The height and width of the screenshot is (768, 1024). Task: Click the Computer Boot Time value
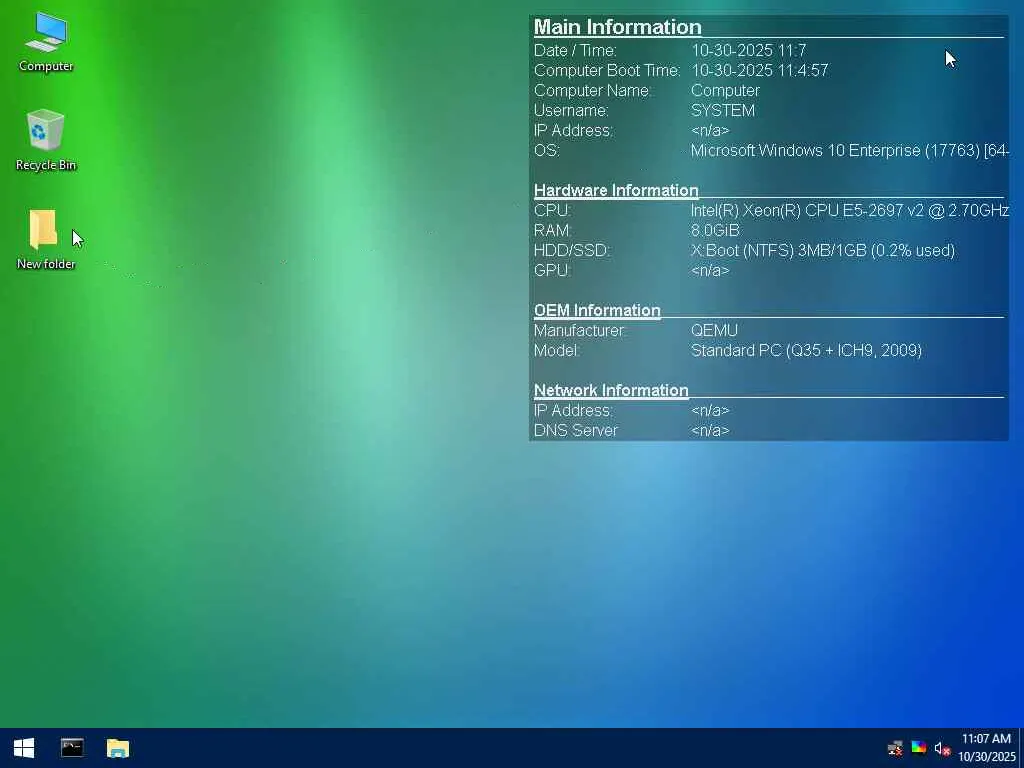tap(760, 71)
